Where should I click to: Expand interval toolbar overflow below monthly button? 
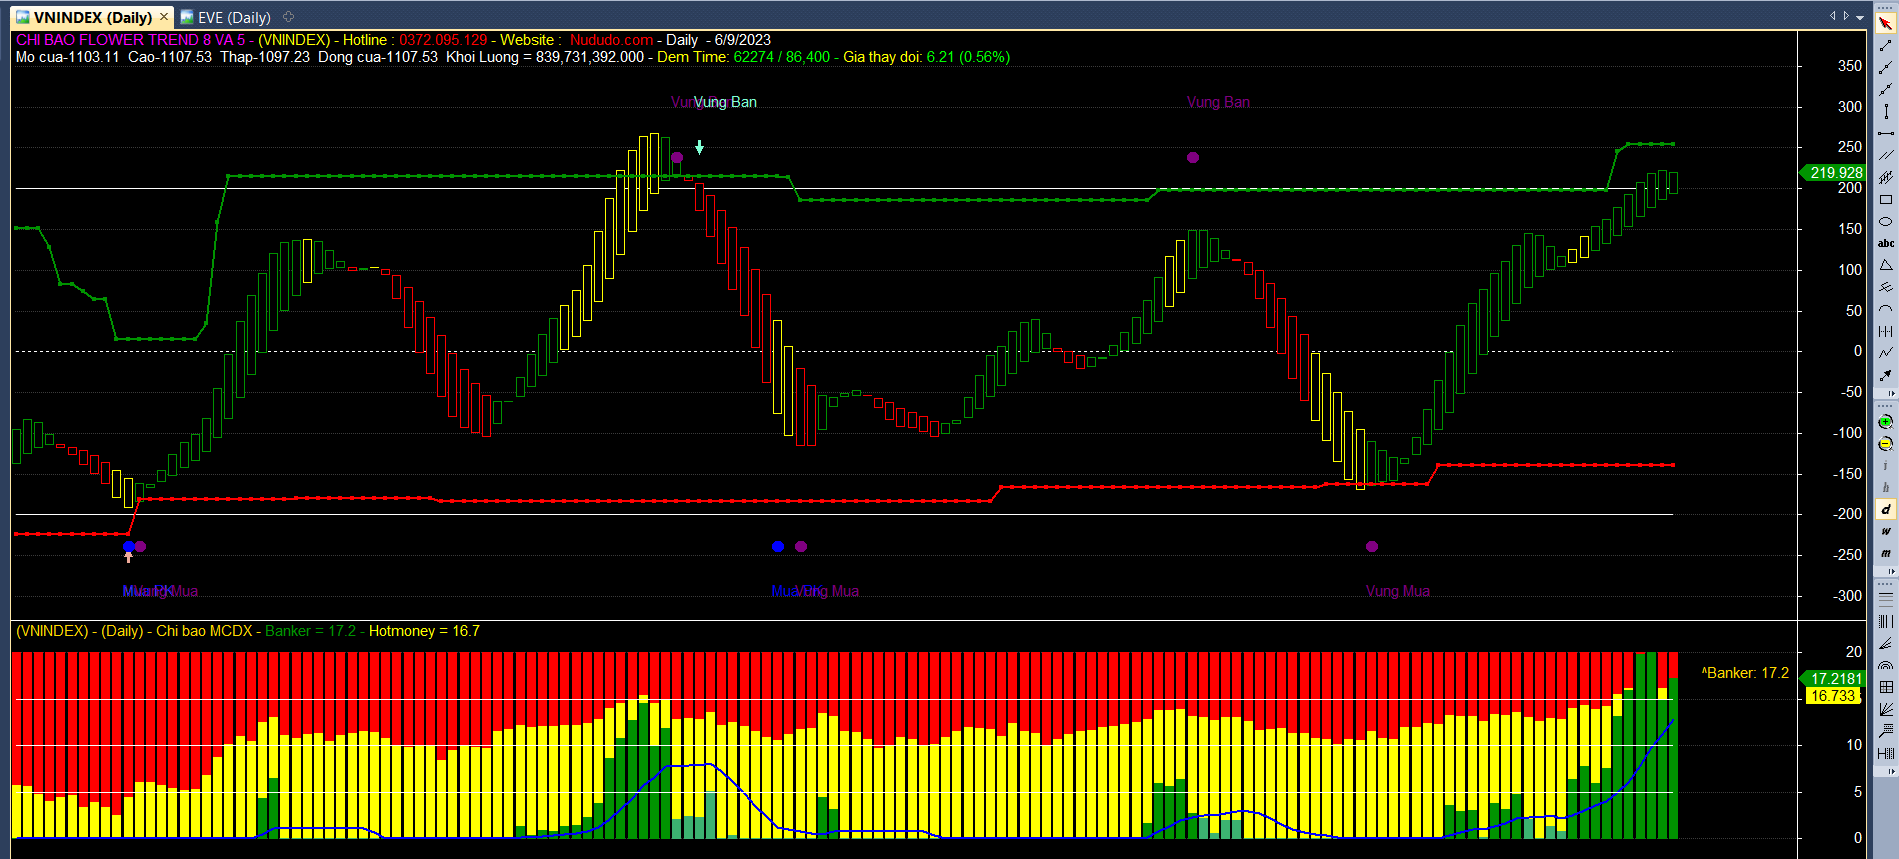coord(1891,571)
